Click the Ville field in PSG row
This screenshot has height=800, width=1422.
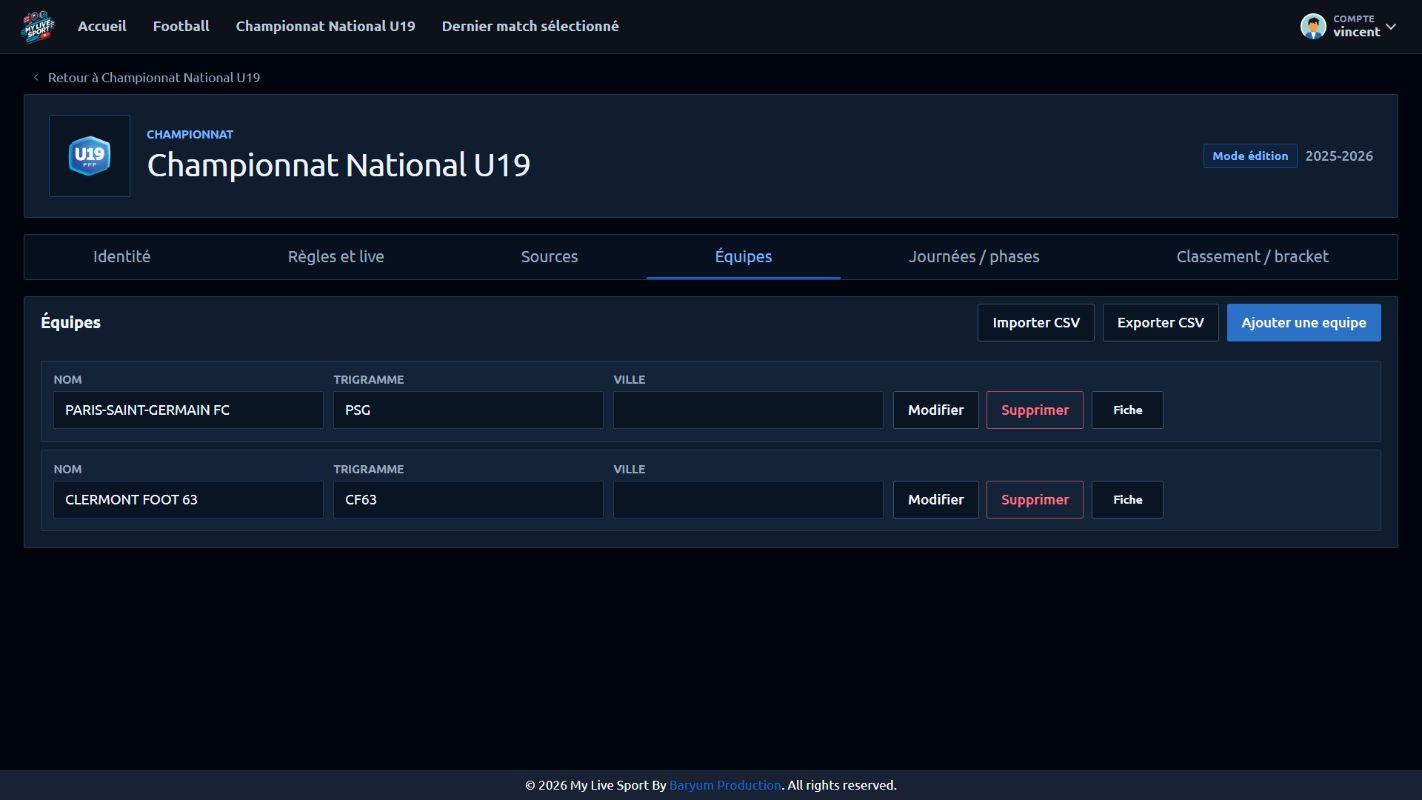748,410
